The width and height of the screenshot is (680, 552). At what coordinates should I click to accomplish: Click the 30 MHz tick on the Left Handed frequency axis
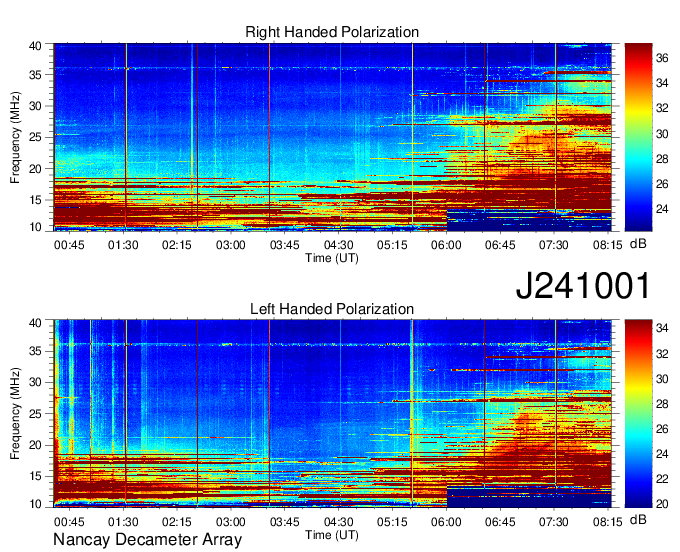35,382
